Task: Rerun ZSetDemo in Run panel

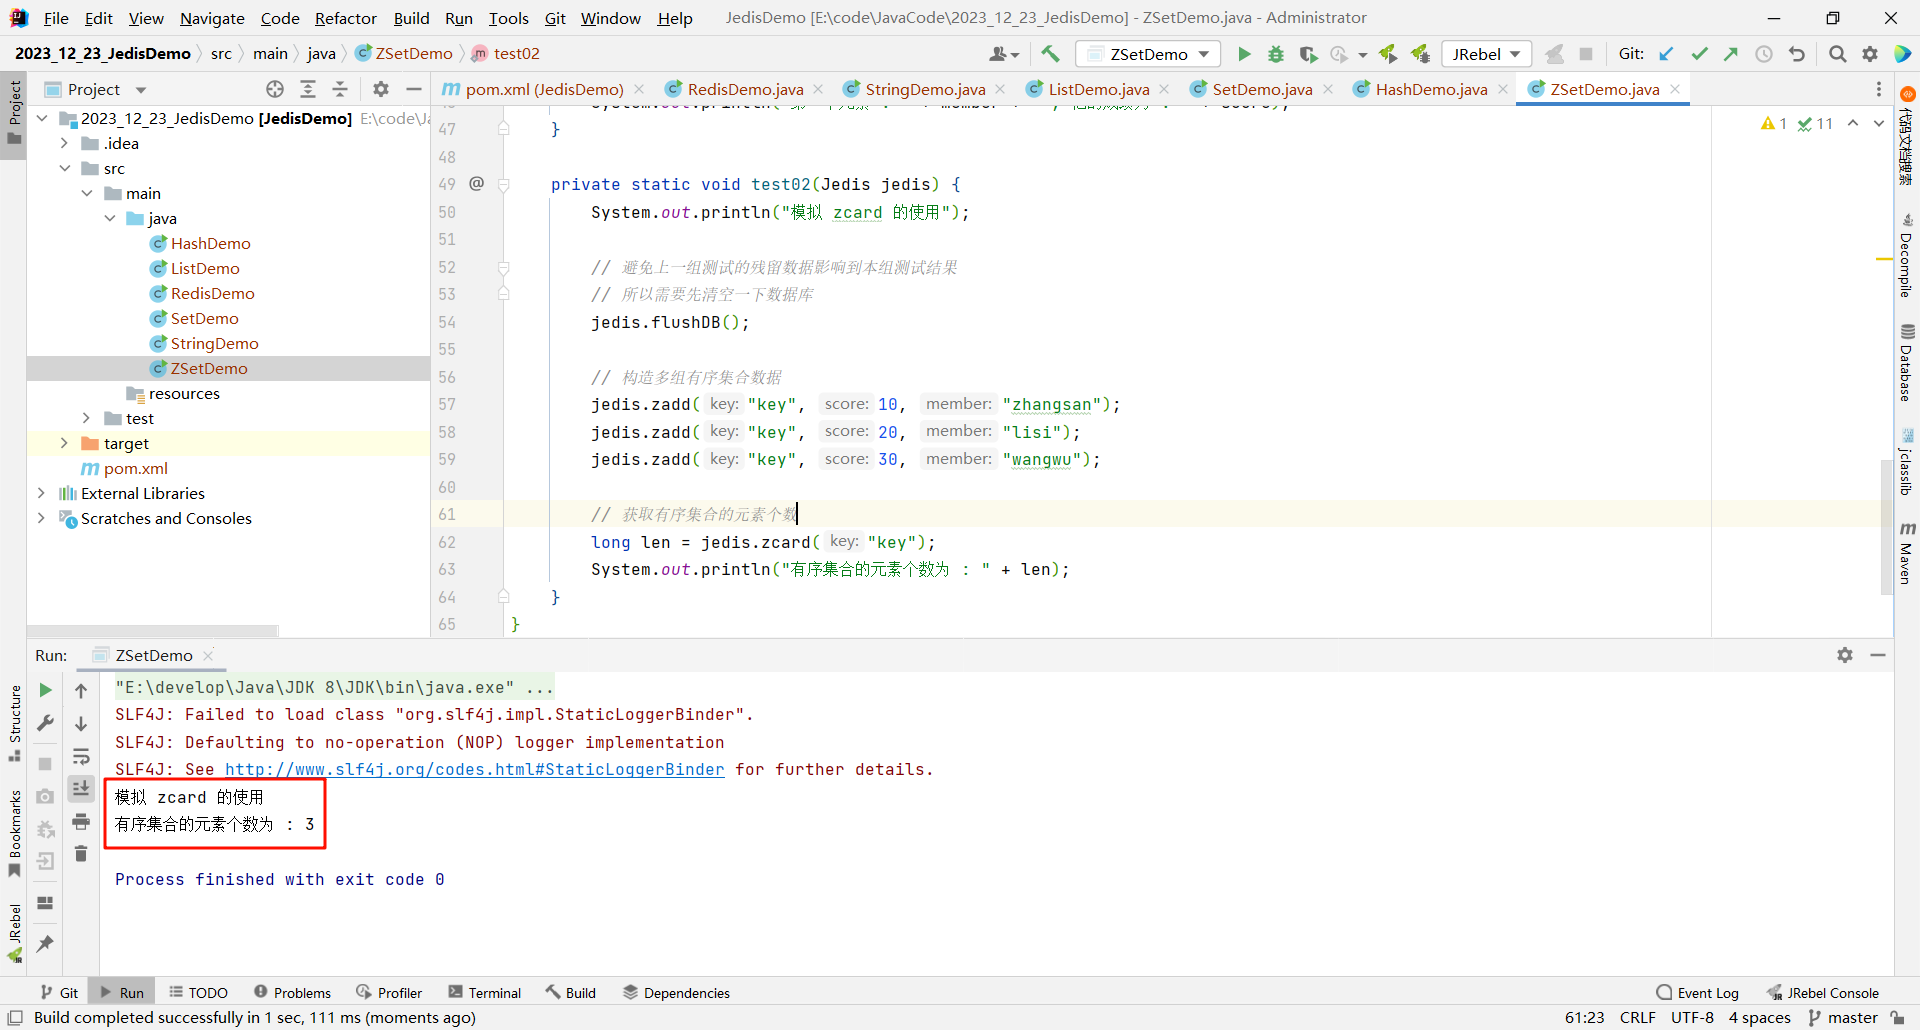Action: pos(45,690)
